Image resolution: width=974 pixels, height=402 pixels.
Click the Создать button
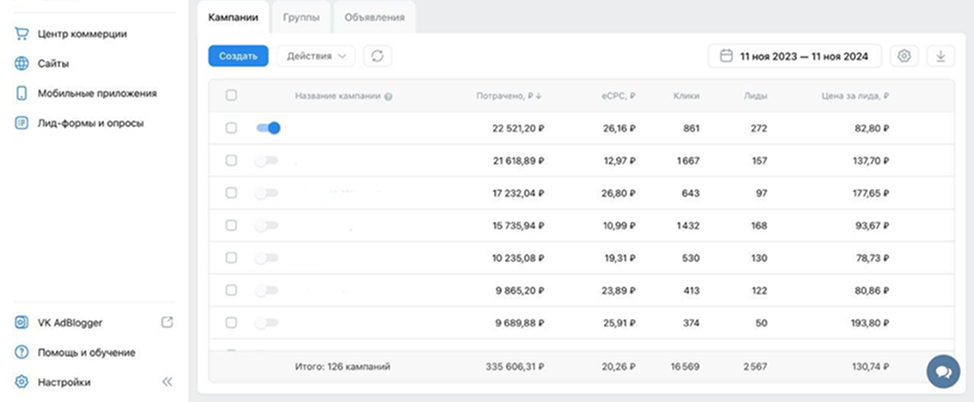click(x=238, y=56)
